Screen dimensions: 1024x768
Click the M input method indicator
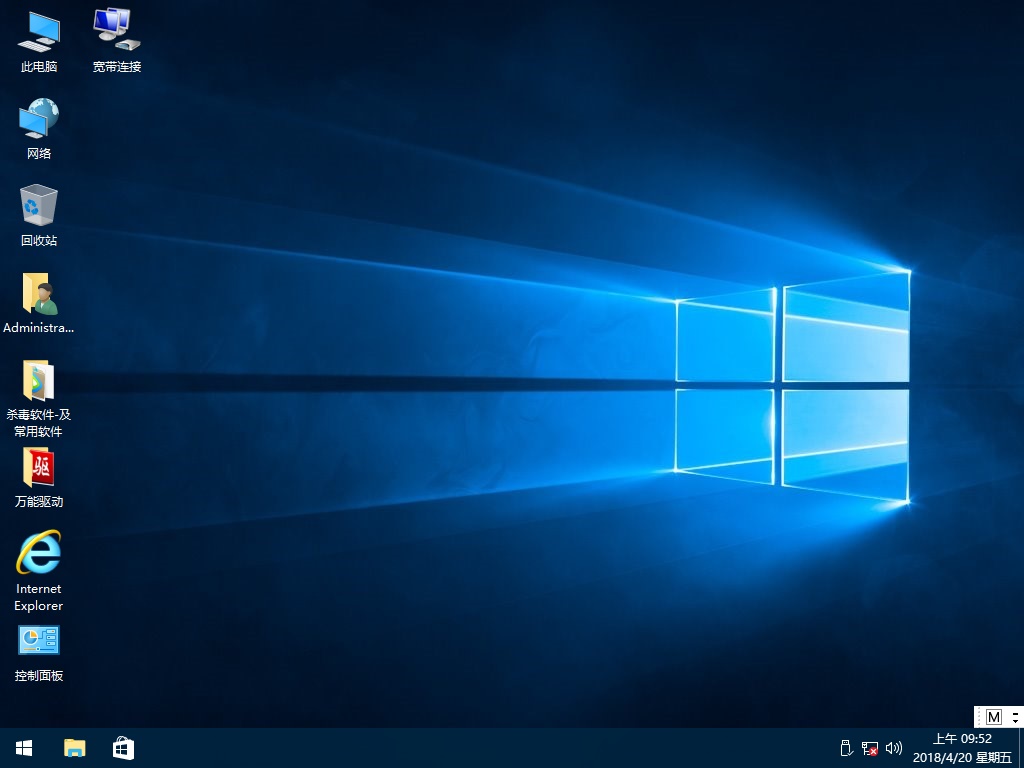994,717
